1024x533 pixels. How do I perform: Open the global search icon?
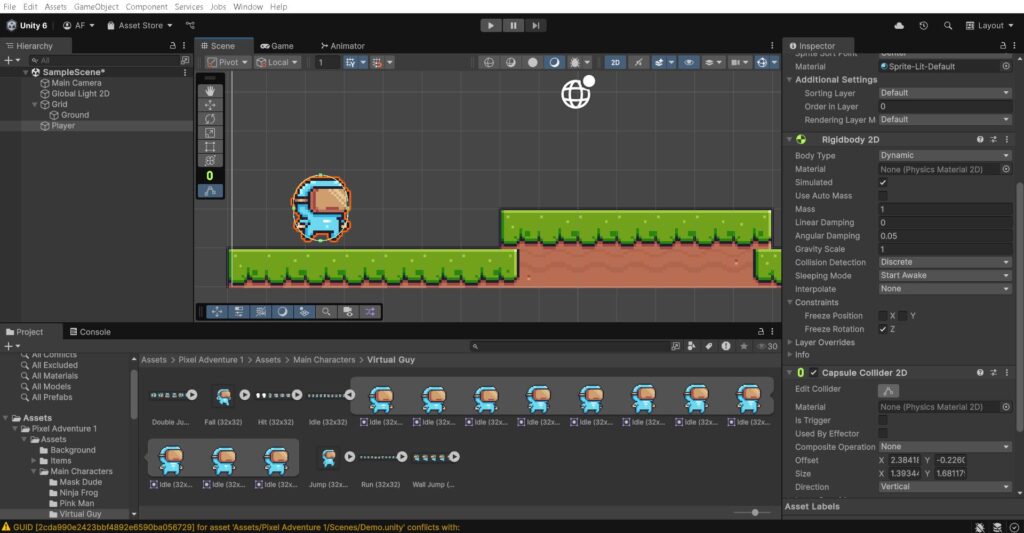tap(948, 25)
